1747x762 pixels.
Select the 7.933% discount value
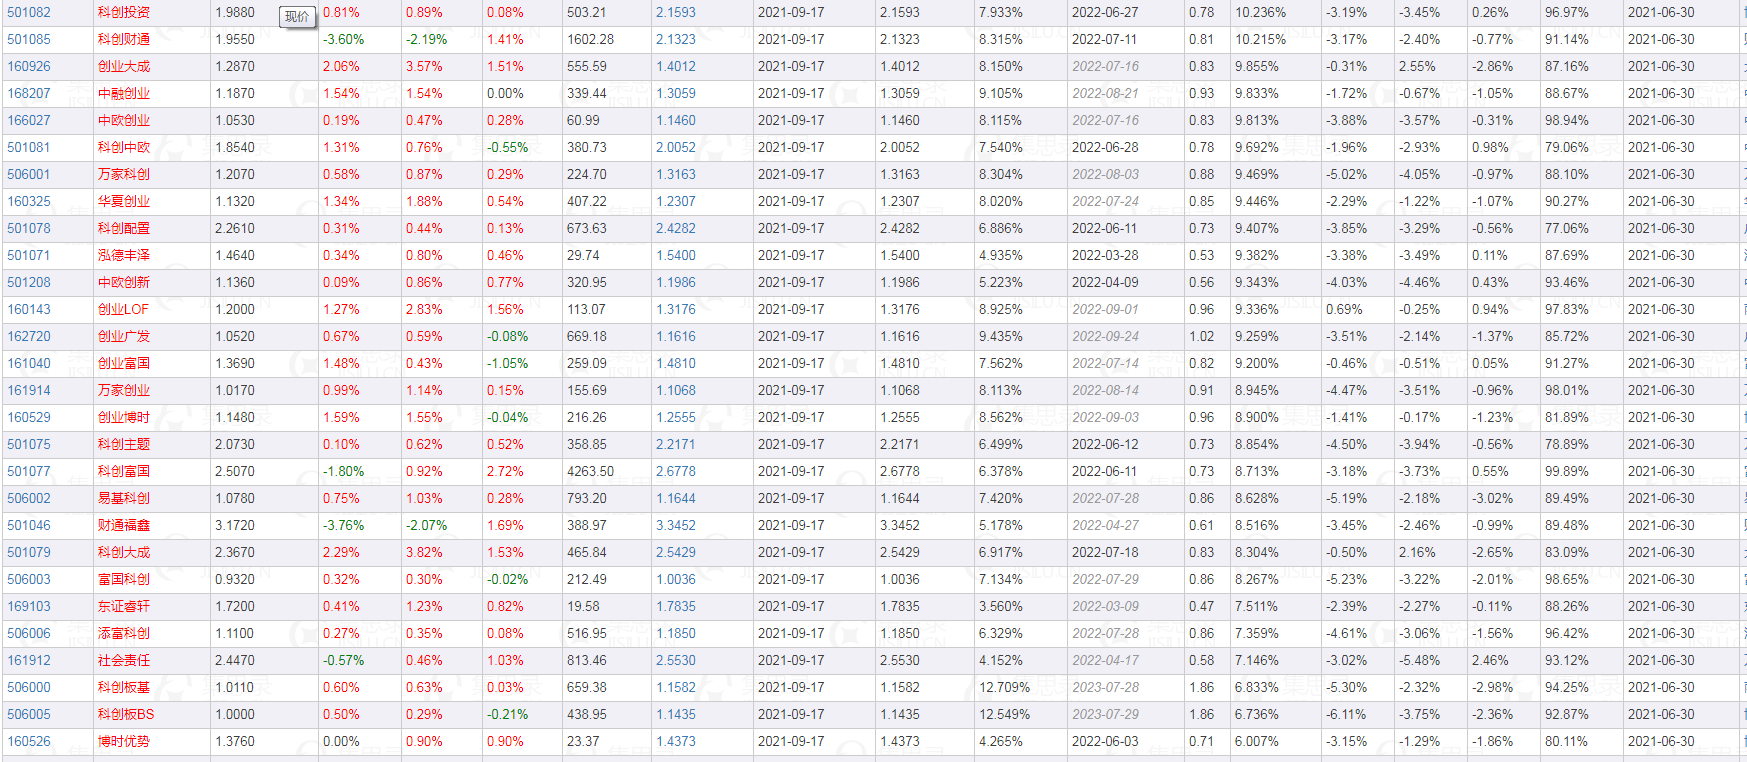click(x=1001, y=12)
